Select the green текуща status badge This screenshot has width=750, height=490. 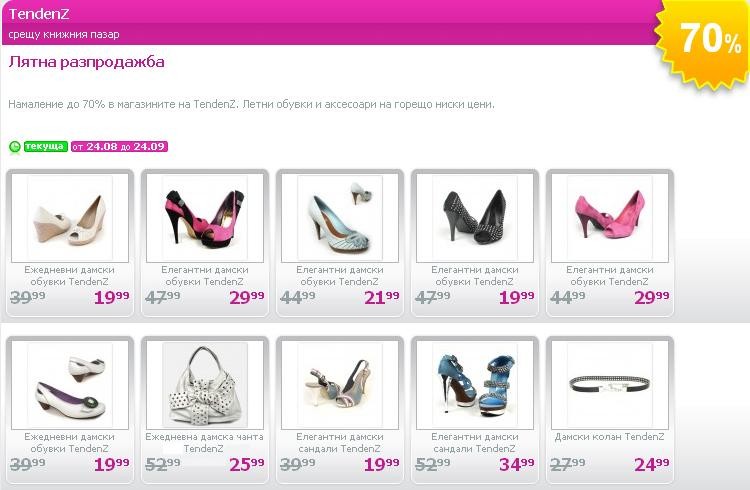45,146
